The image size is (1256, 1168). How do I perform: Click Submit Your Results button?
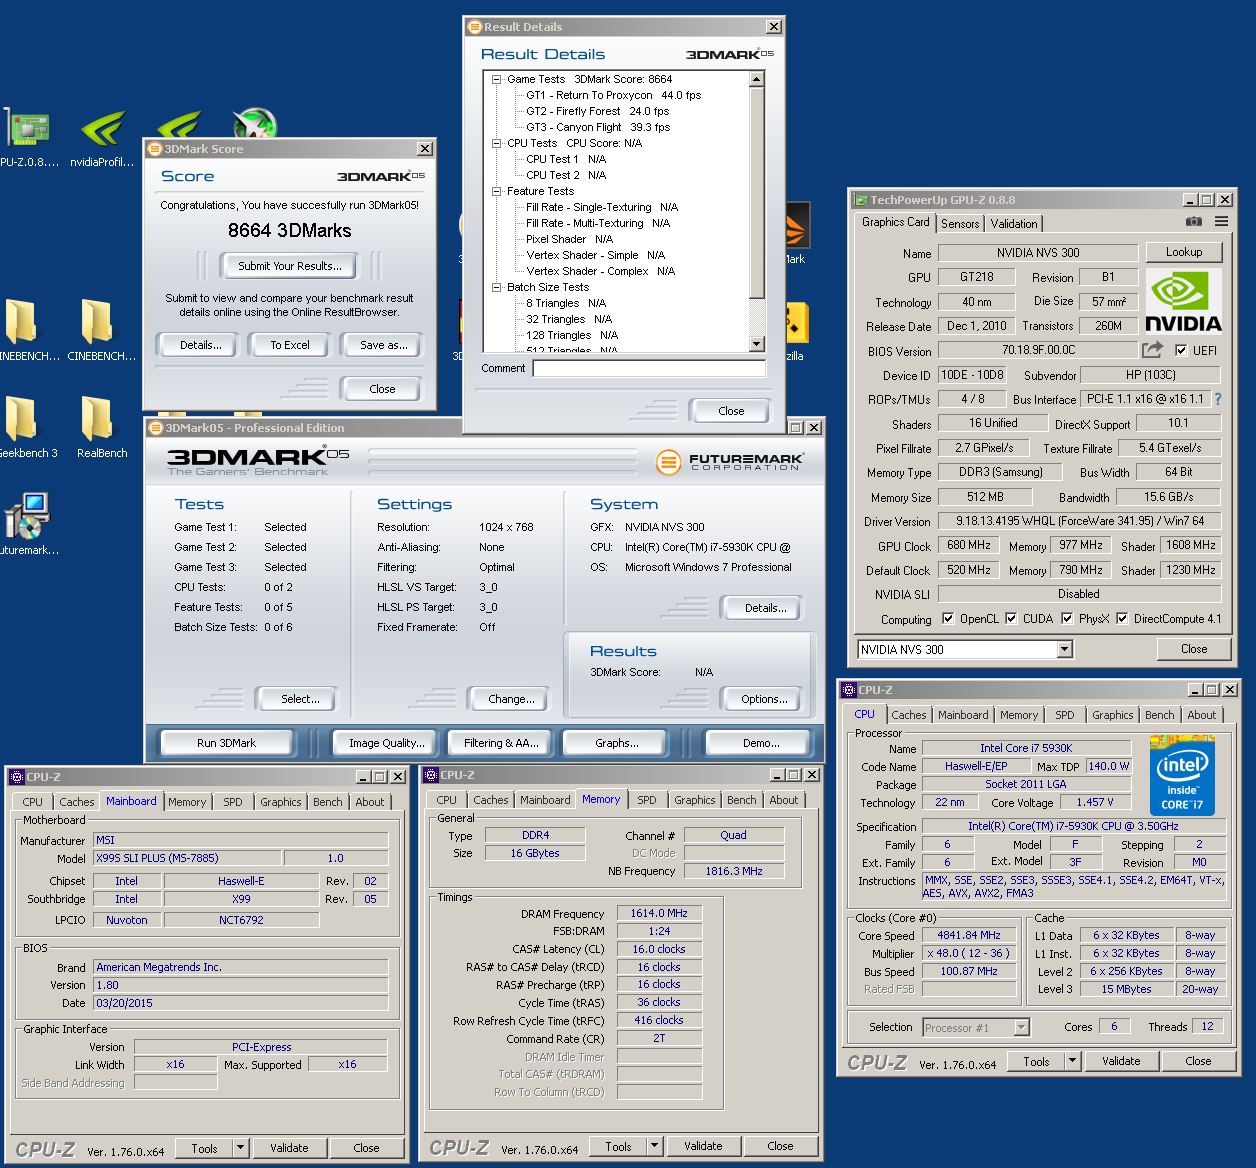(290, 266)
